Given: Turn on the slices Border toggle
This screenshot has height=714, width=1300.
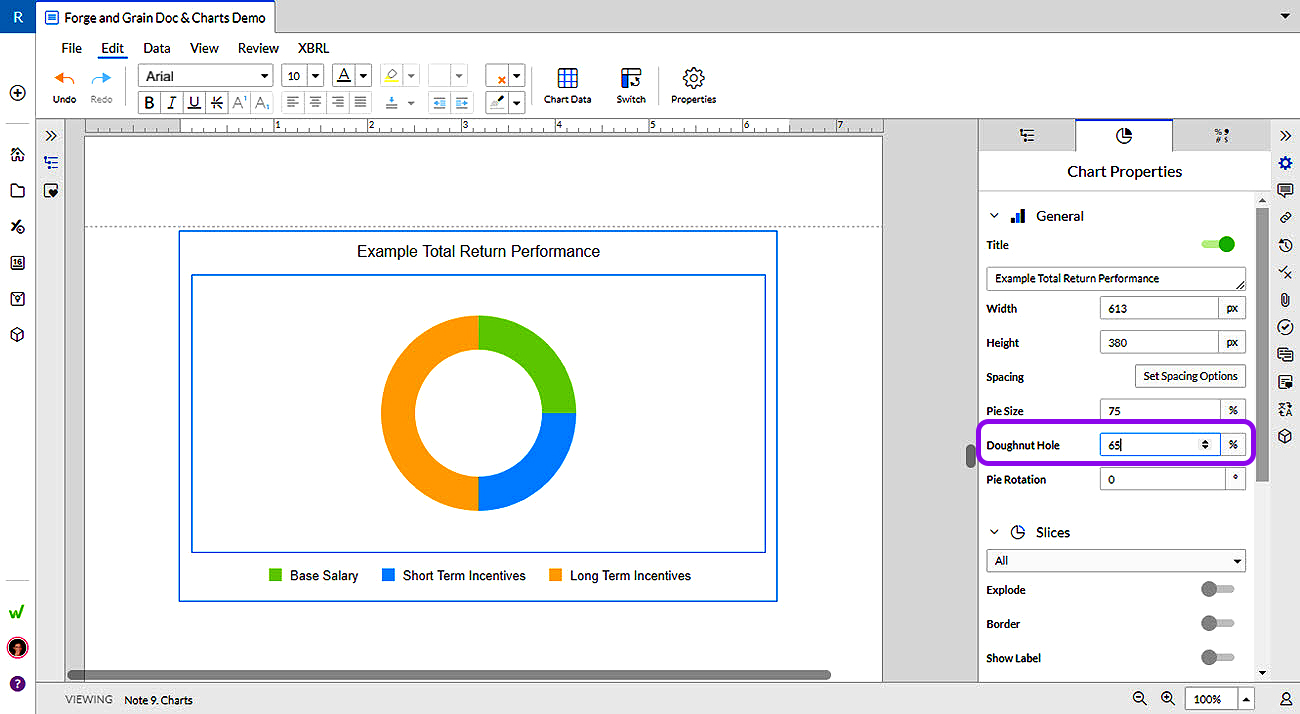Looking at the screenshot, I should (x=1217, y=623).
